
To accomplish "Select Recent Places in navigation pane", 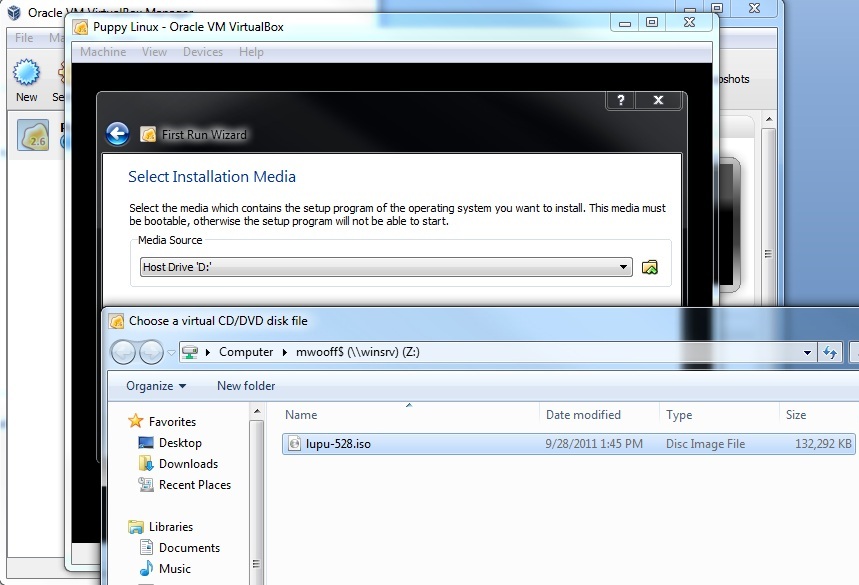I will [195, 485].
